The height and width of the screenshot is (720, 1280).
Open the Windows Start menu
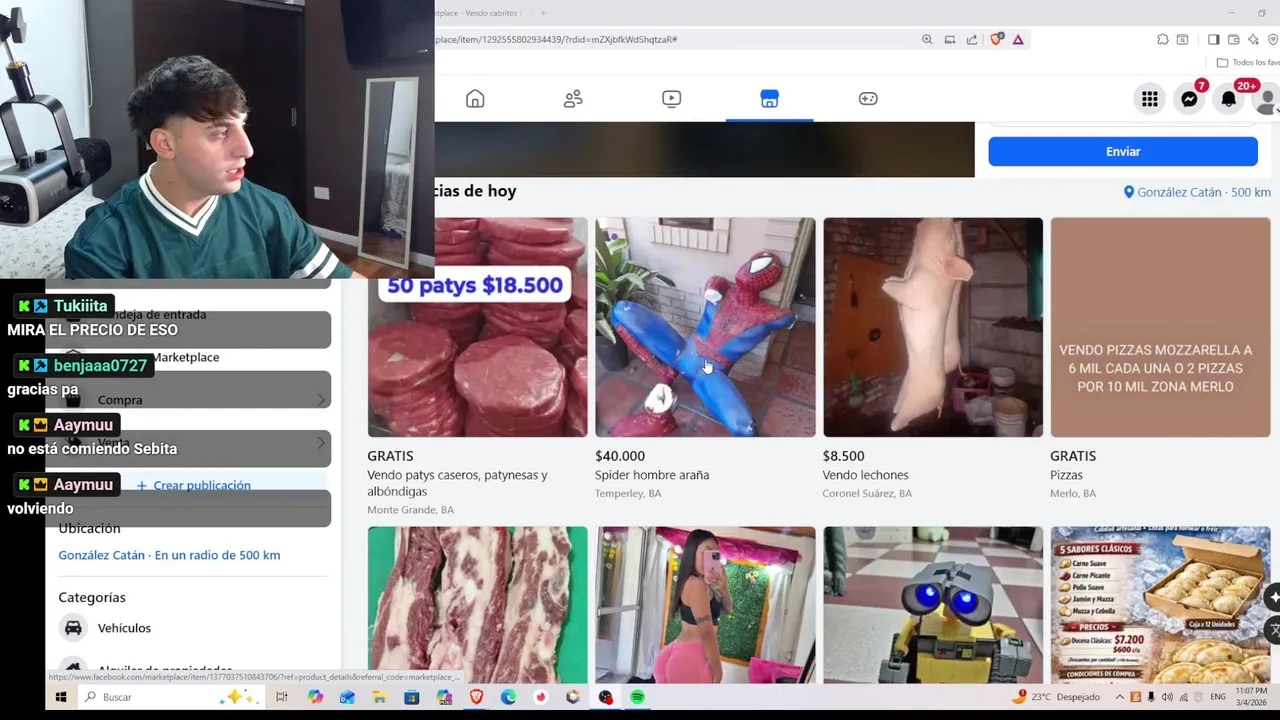coord(61,697)
